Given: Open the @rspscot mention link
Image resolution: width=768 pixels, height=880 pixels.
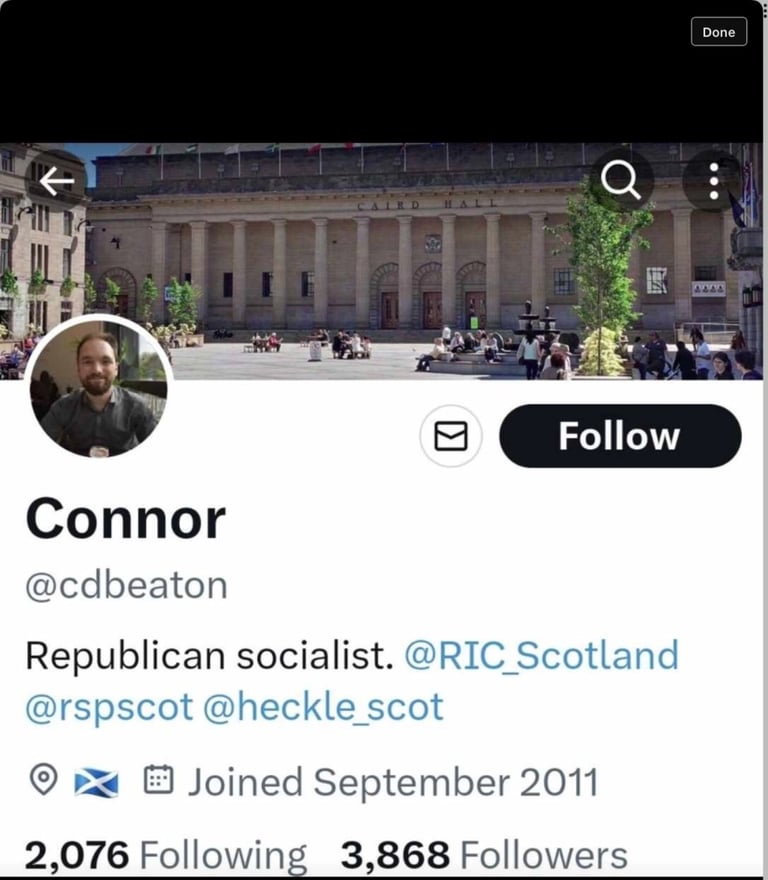Looking at the screenshot, I should tap(108, 707).
